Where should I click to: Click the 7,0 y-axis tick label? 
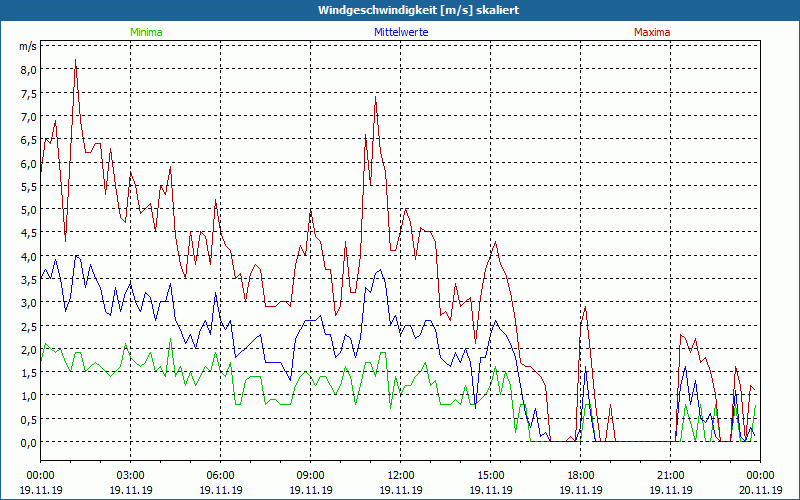tap(26, 117)
